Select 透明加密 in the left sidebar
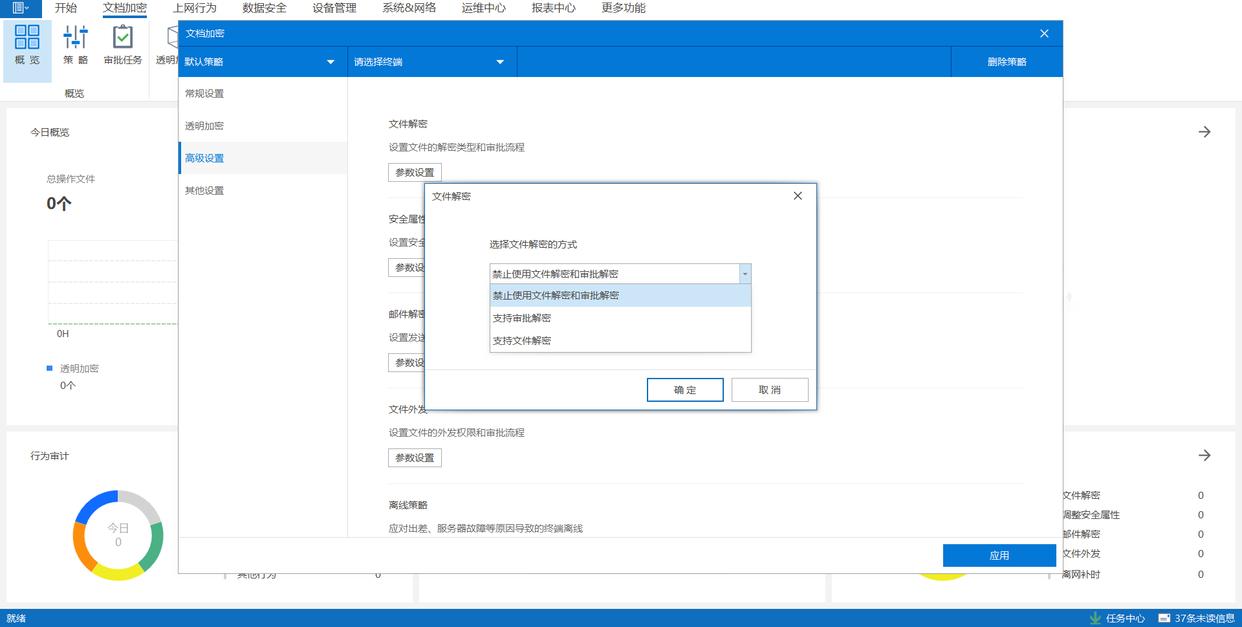Screen dimensions: 1242x627 click(x=263, y=126)
